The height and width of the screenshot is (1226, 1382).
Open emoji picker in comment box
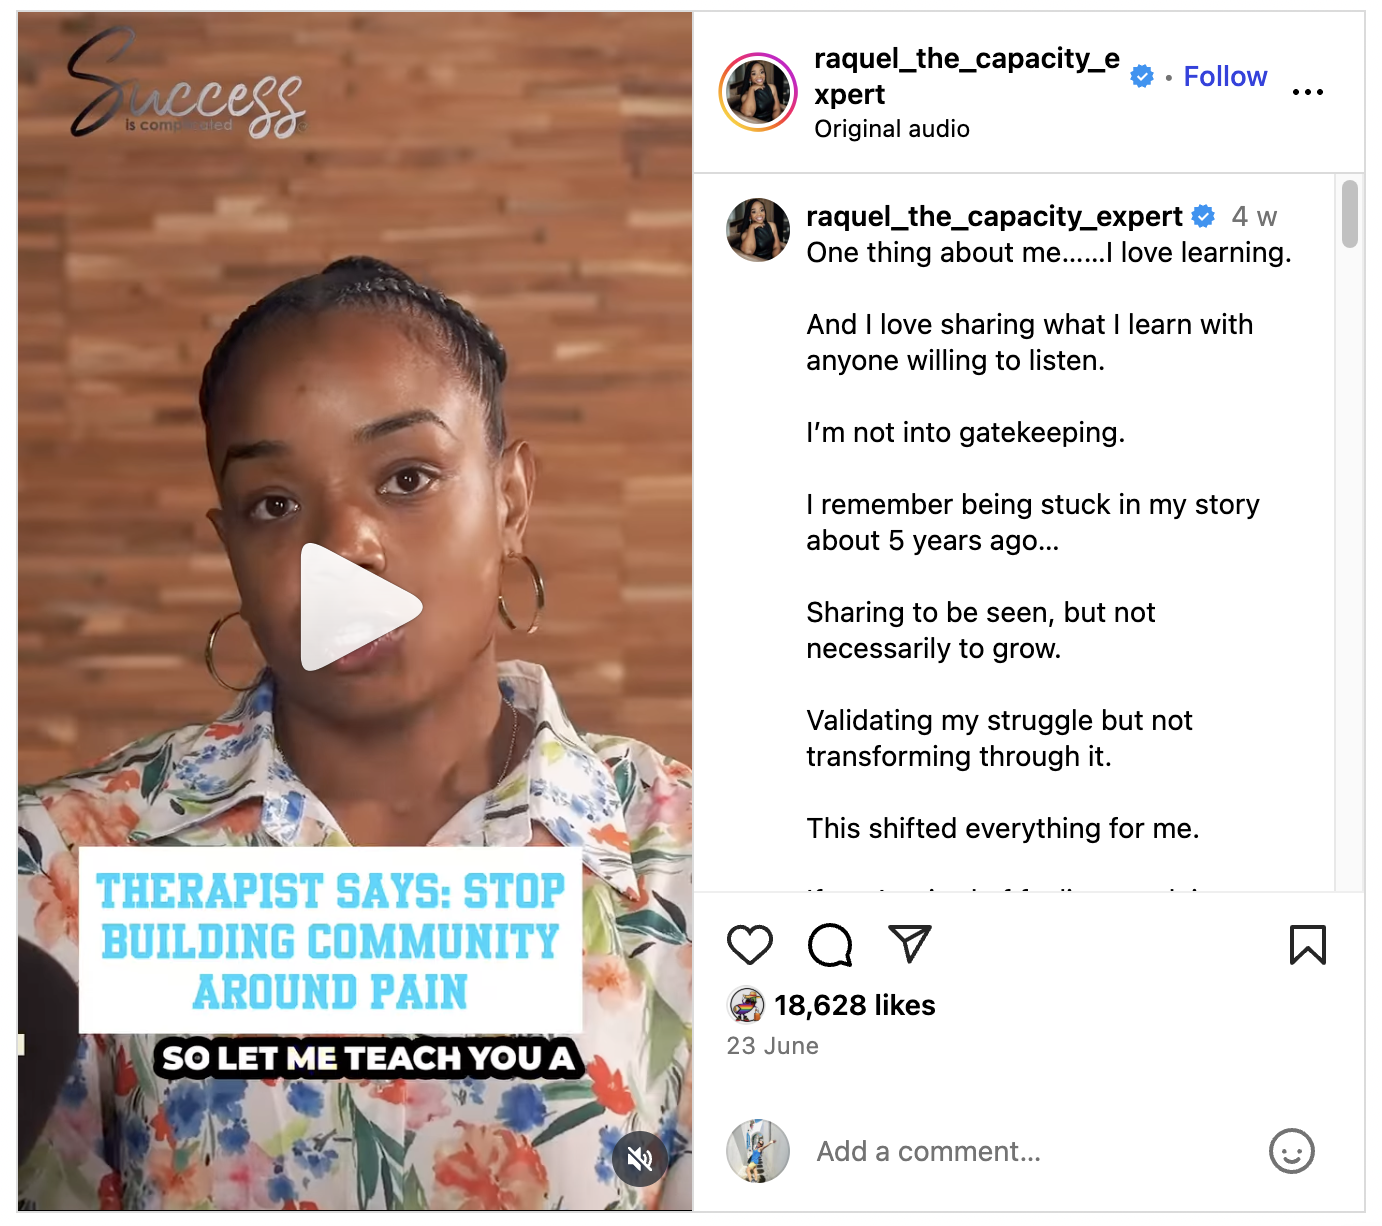pyautogui.click(x=1292, y=1151)
